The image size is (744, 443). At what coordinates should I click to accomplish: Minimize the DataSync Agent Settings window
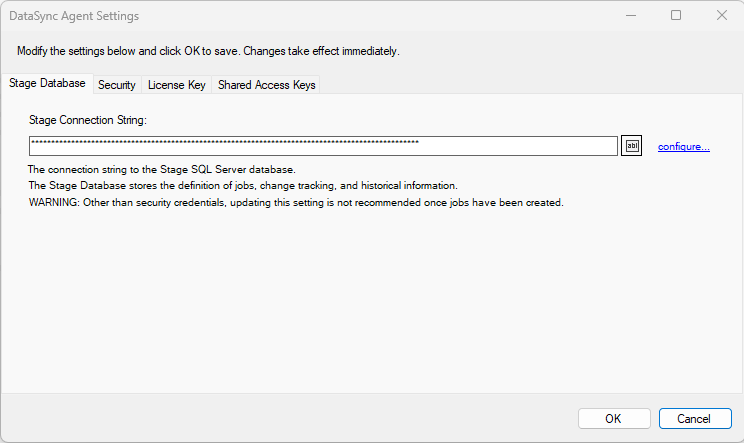tap(631, 16)
